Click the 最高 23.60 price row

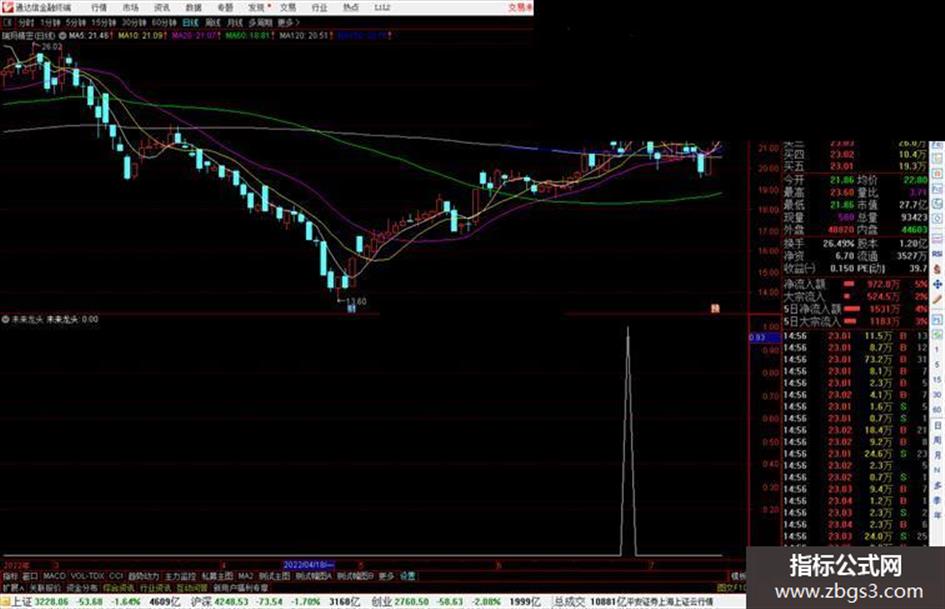[x=818, y=192]
